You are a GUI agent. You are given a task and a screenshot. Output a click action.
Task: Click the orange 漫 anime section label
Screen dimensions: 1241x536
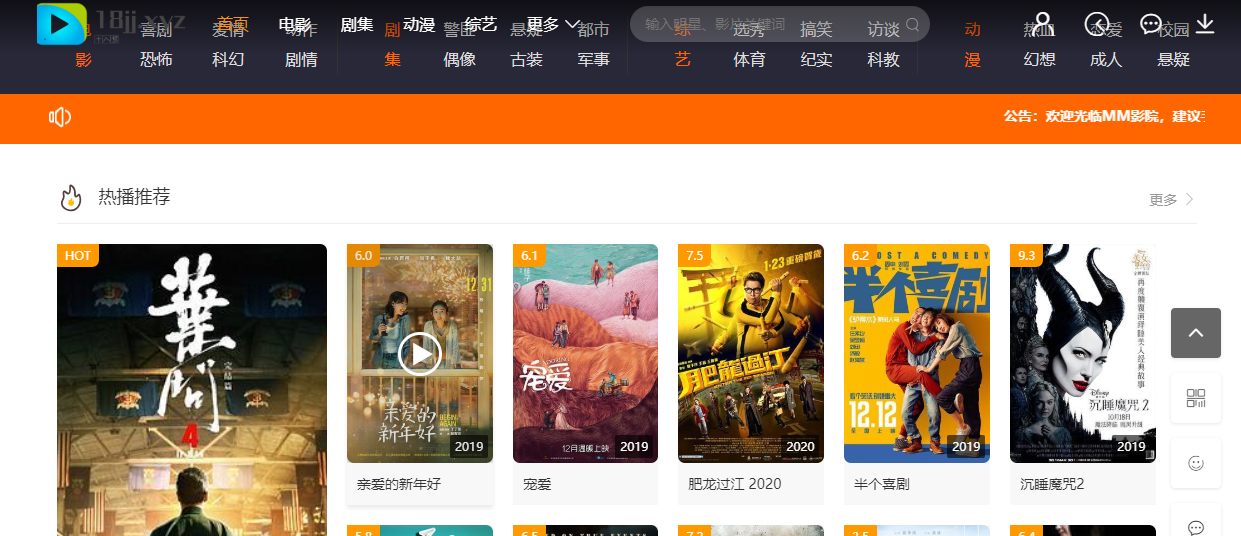pyautogui.click(x=973, y=59)
